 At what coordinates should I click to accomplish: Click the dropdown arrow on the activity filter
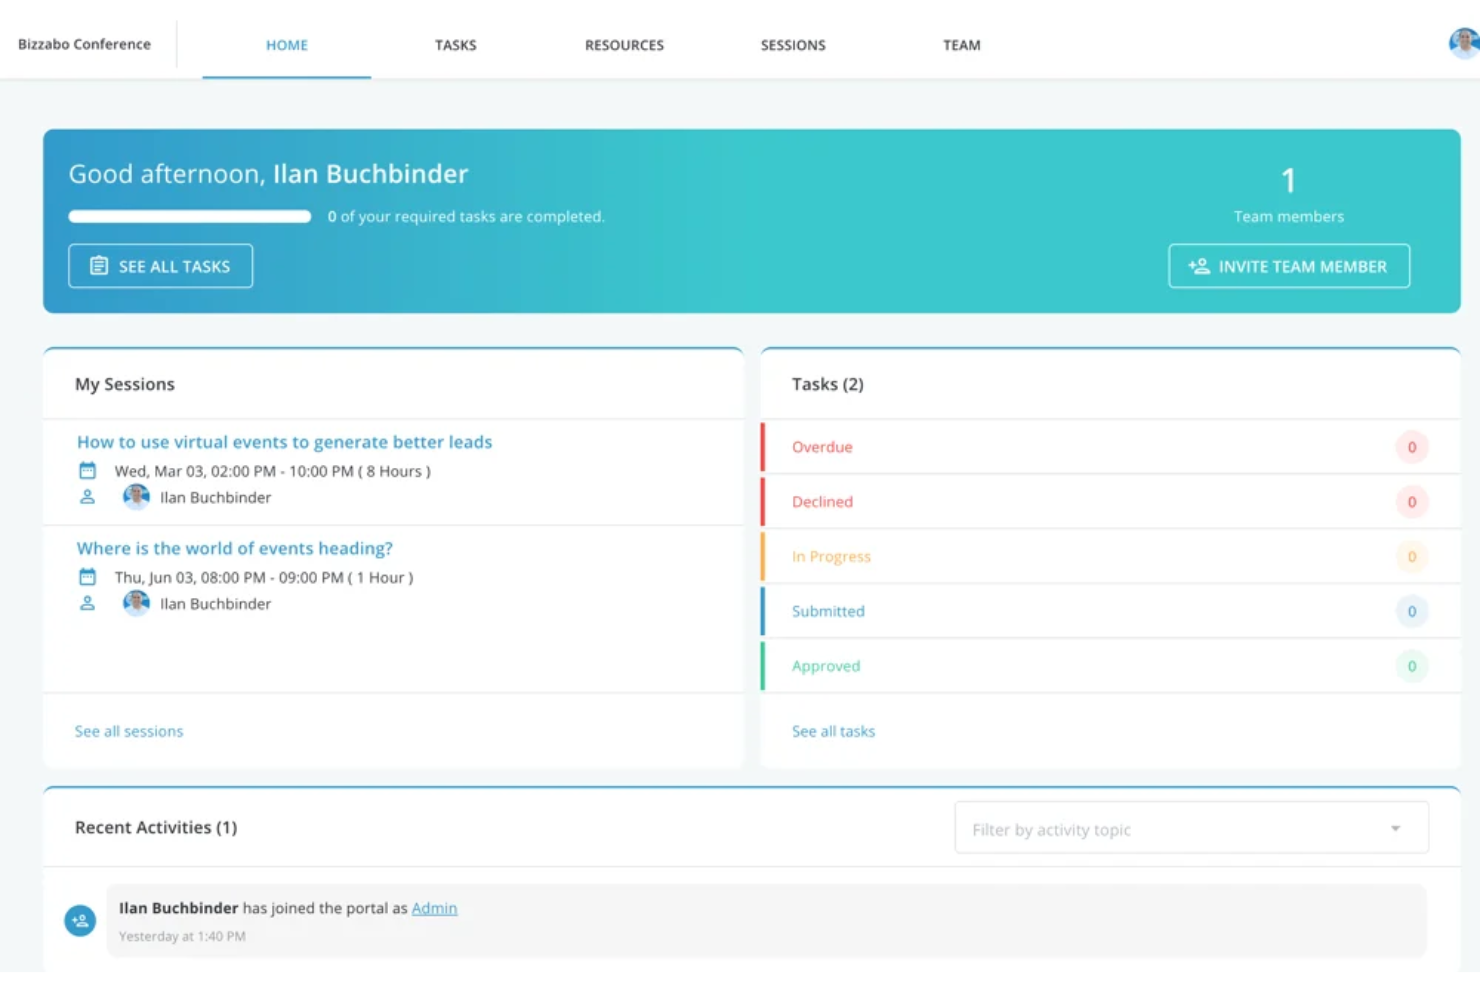(x=1396, y=828)
